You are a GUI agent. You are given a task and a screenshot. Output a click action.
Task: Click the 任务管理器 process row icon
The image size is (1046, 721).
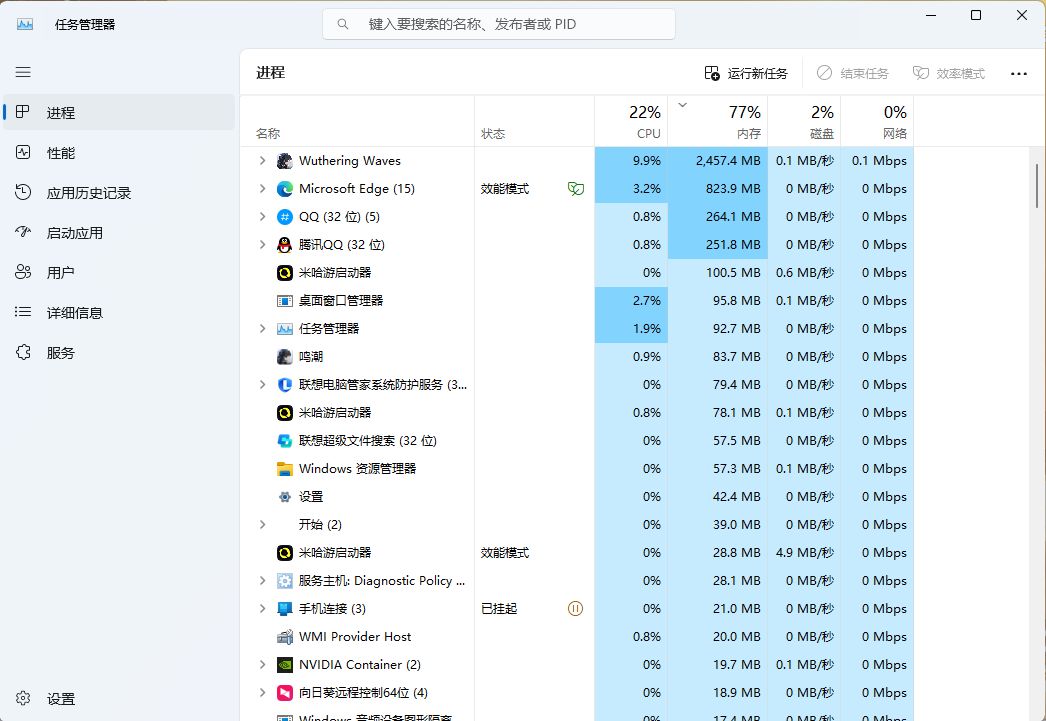click(x=285, y=329)
